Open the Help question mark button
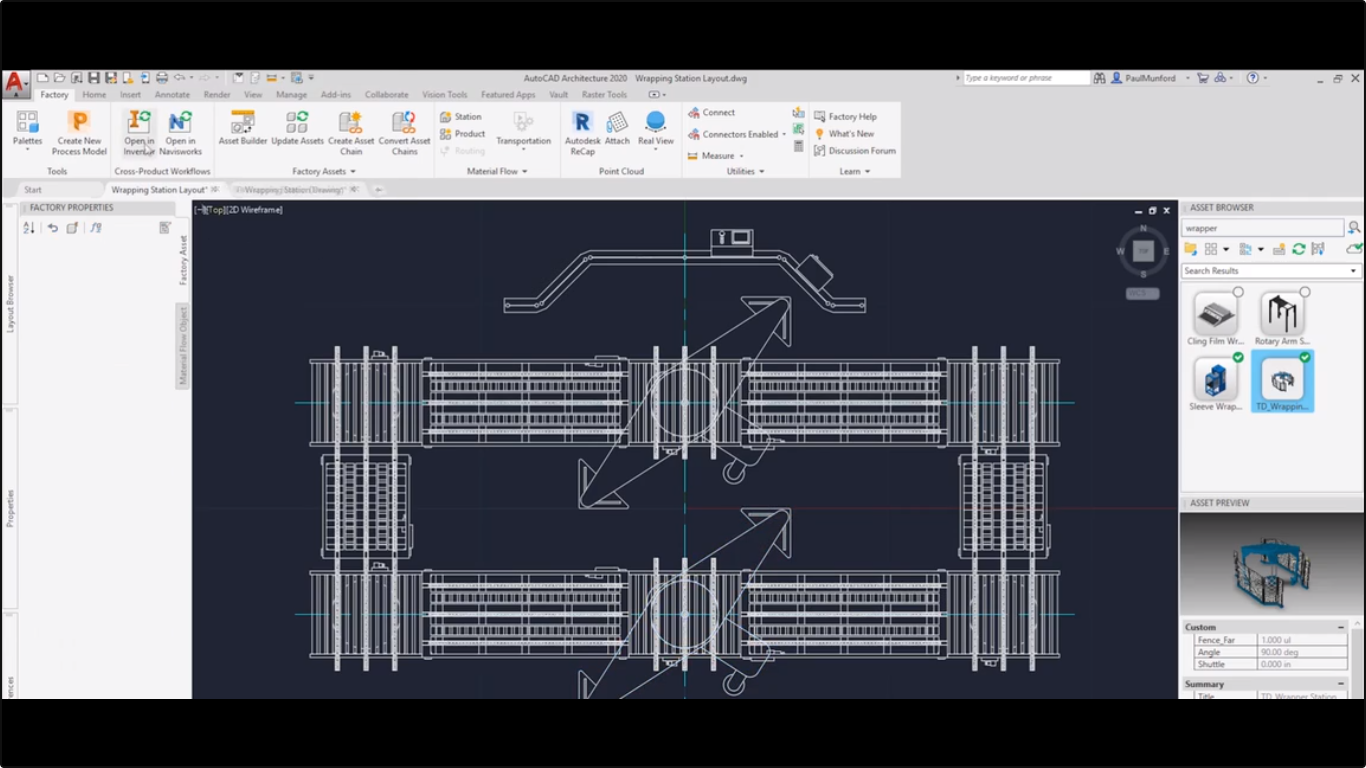This screenshot has width=1366, height=768. (1252, 78)
